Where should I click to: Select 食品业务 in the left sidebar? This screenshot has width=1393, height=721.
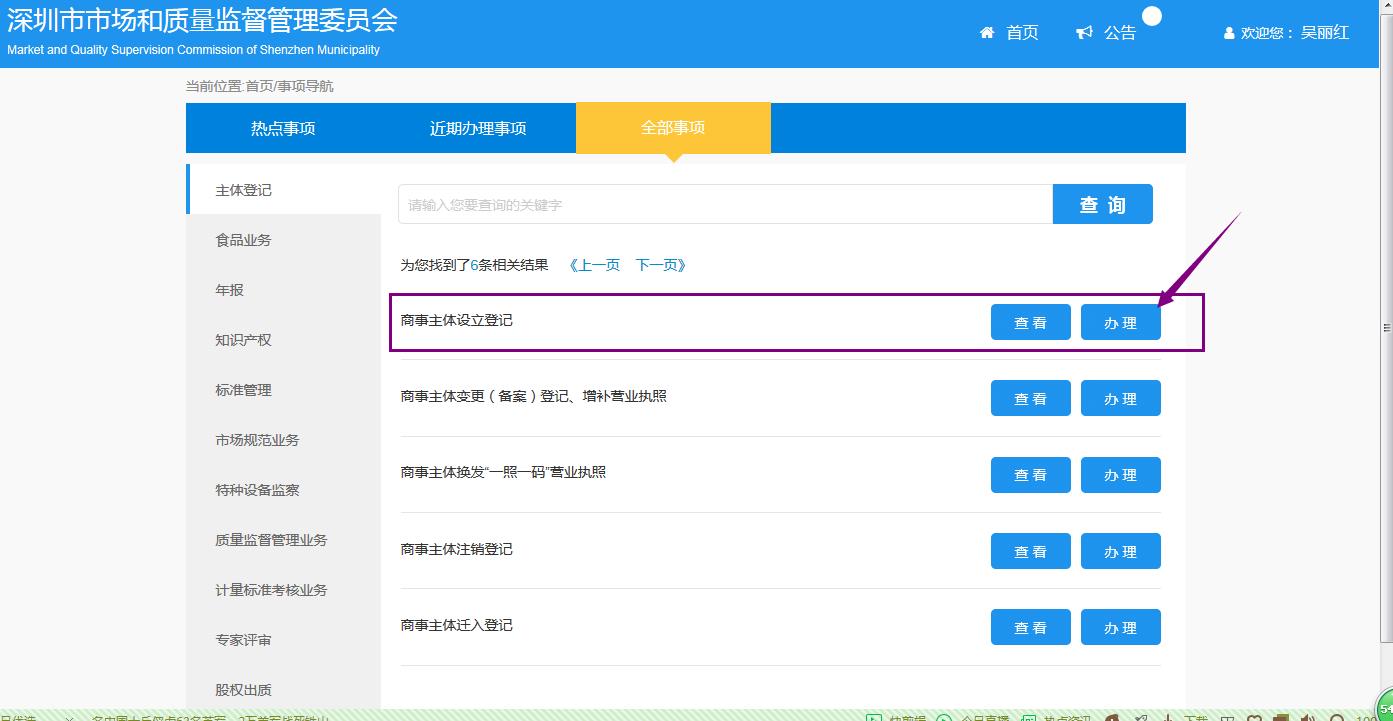[243, 240]
